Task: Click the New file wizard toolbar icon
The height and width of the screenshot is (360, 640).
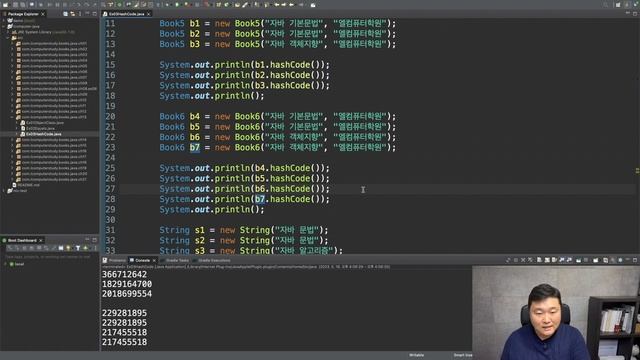Action: click(x=5, y=4)
